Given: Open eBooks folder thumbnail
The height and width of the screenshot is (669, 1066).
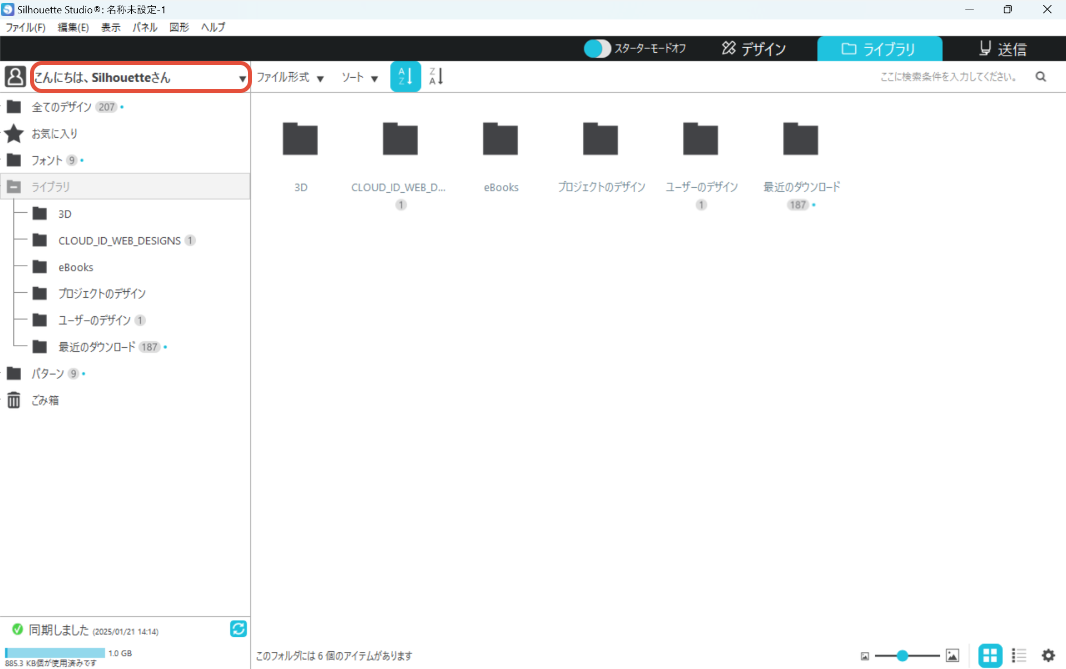Looking at the screenshot, I should click(x=500, y=139).
